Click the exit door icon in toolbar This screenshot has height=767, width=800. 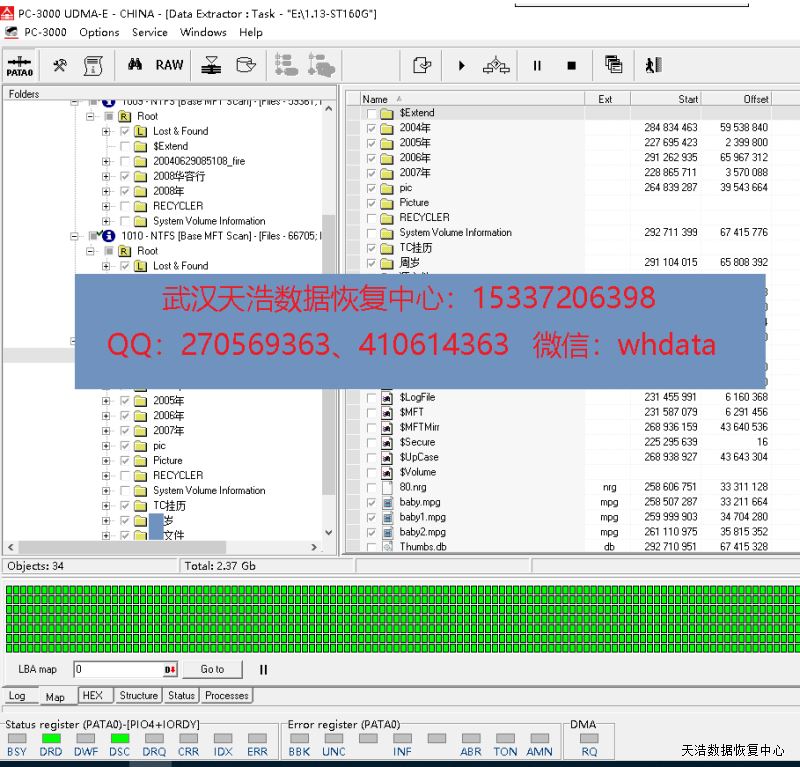click(654, 65)
